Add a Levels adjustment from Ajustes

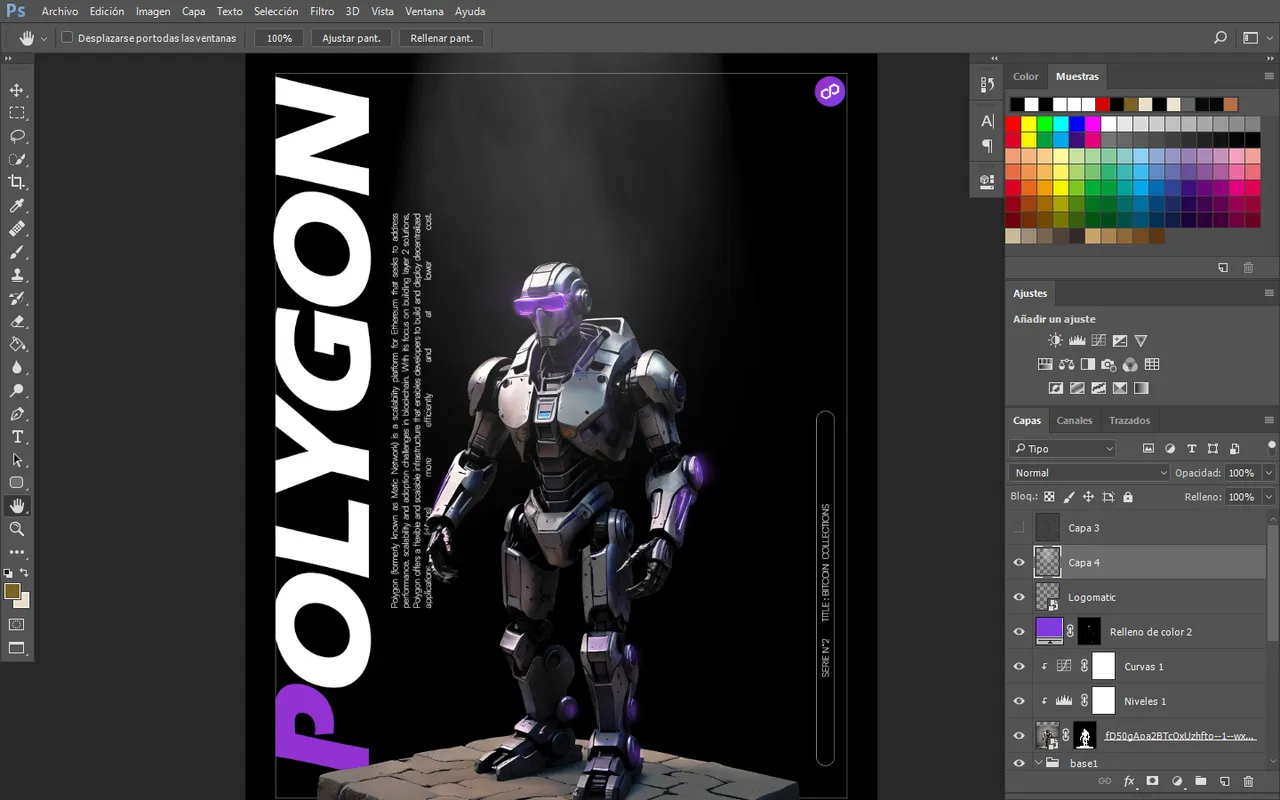(1077, 341)
